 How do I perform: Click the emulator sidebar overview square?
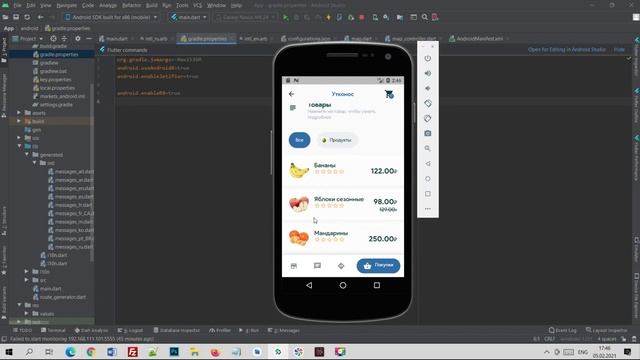[x=427, y=194]
